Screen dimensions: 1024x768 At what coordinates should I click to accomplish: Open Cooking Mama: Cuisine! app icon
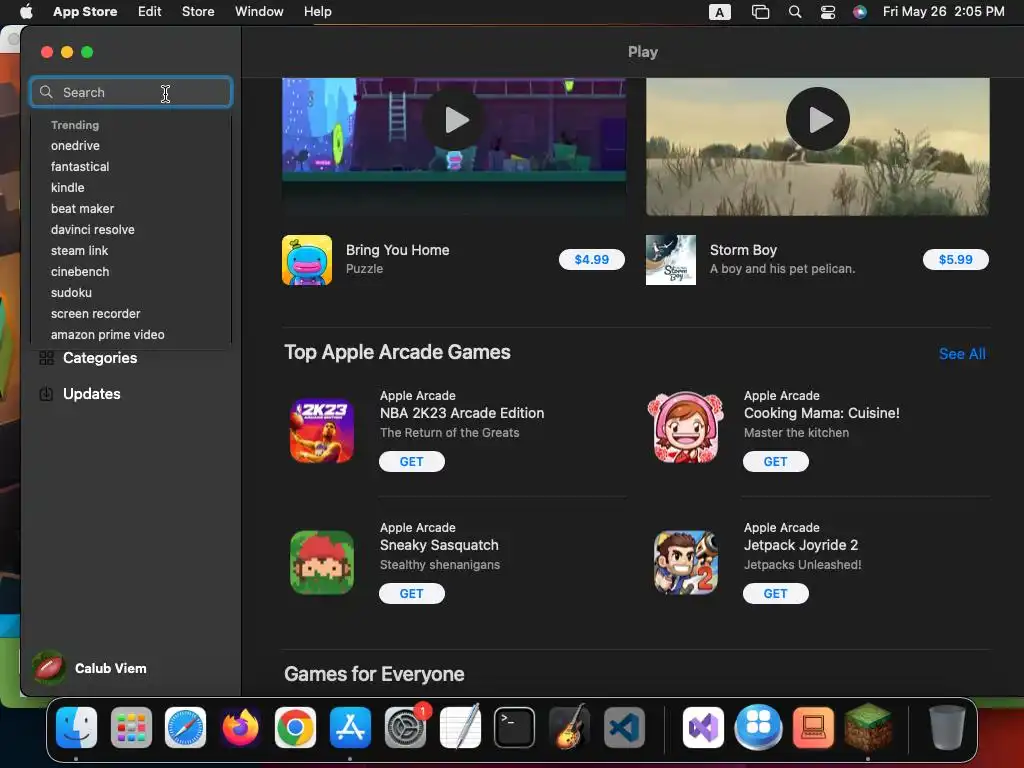pyautogui.click(x=686, y=428)
